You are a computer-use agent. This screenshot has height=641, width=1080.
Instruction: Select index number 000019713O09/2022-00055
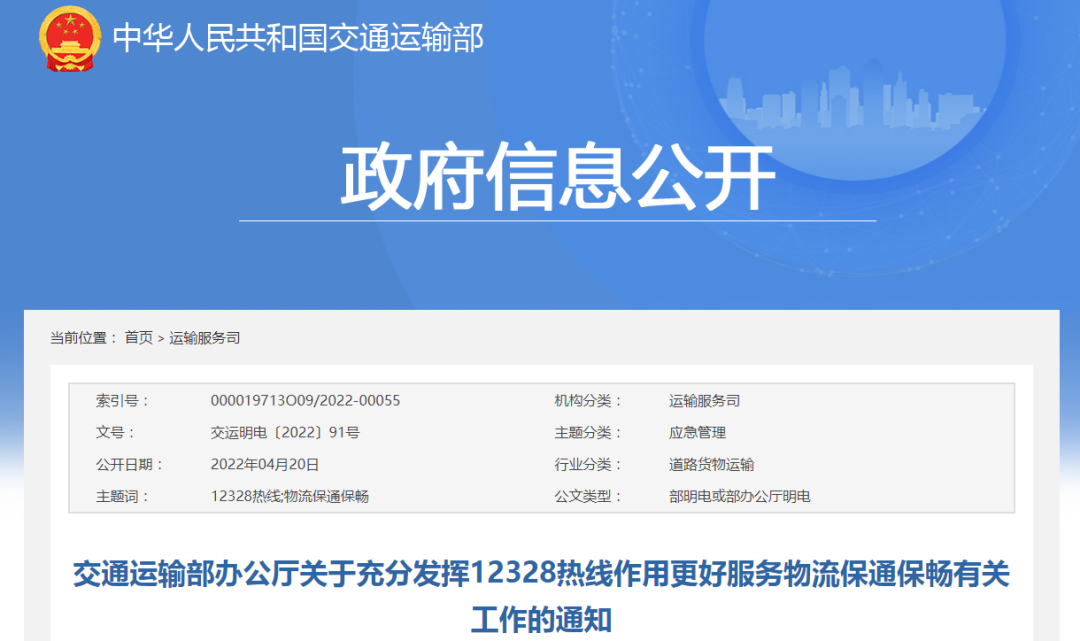(x=305, y=401)
